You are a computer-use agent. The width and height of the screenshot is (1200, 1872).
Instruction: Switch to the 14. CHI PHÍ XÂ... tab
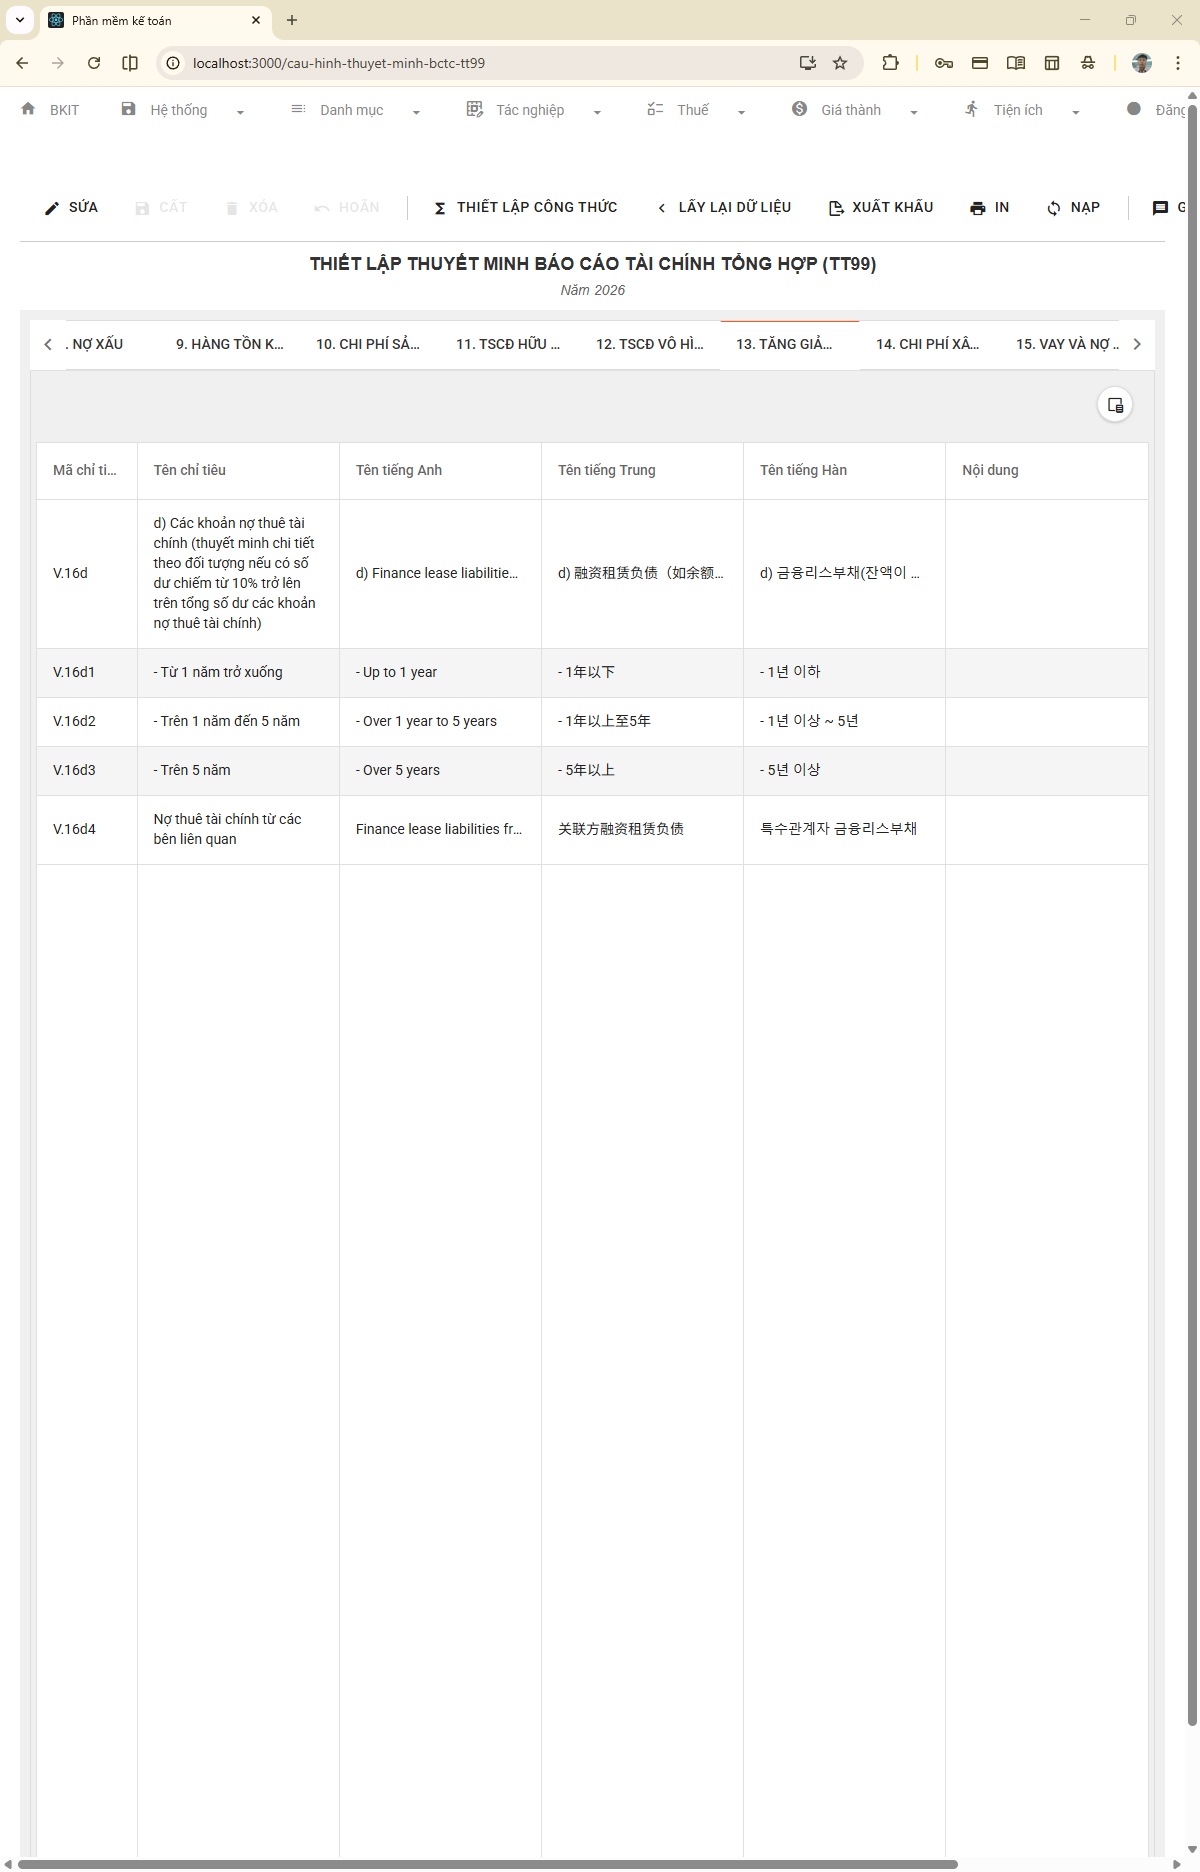[x=928, y=344]
